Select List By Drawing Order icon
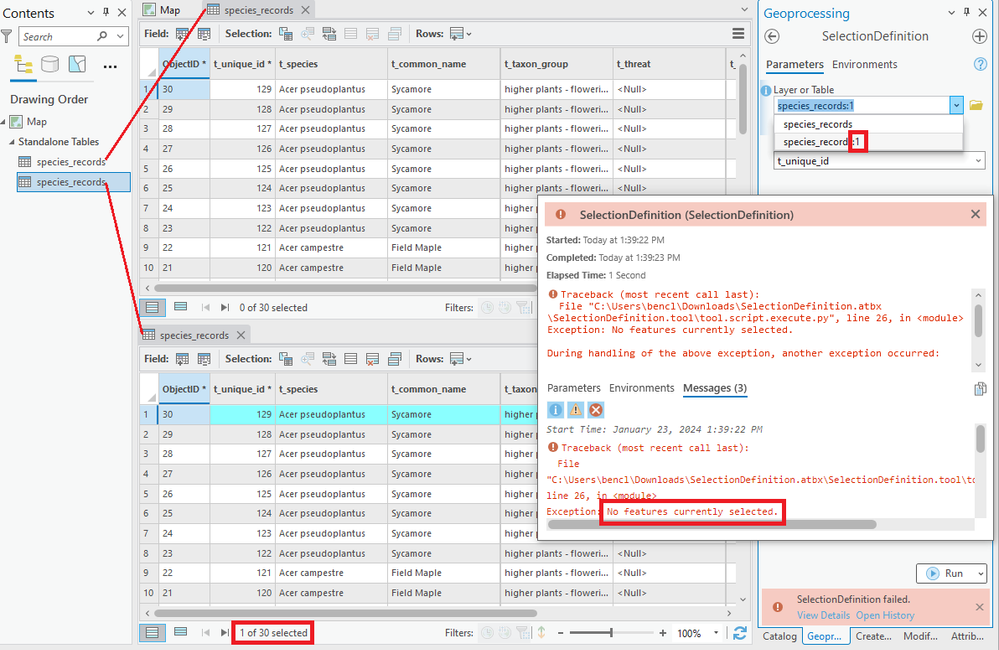 [24, 64]
